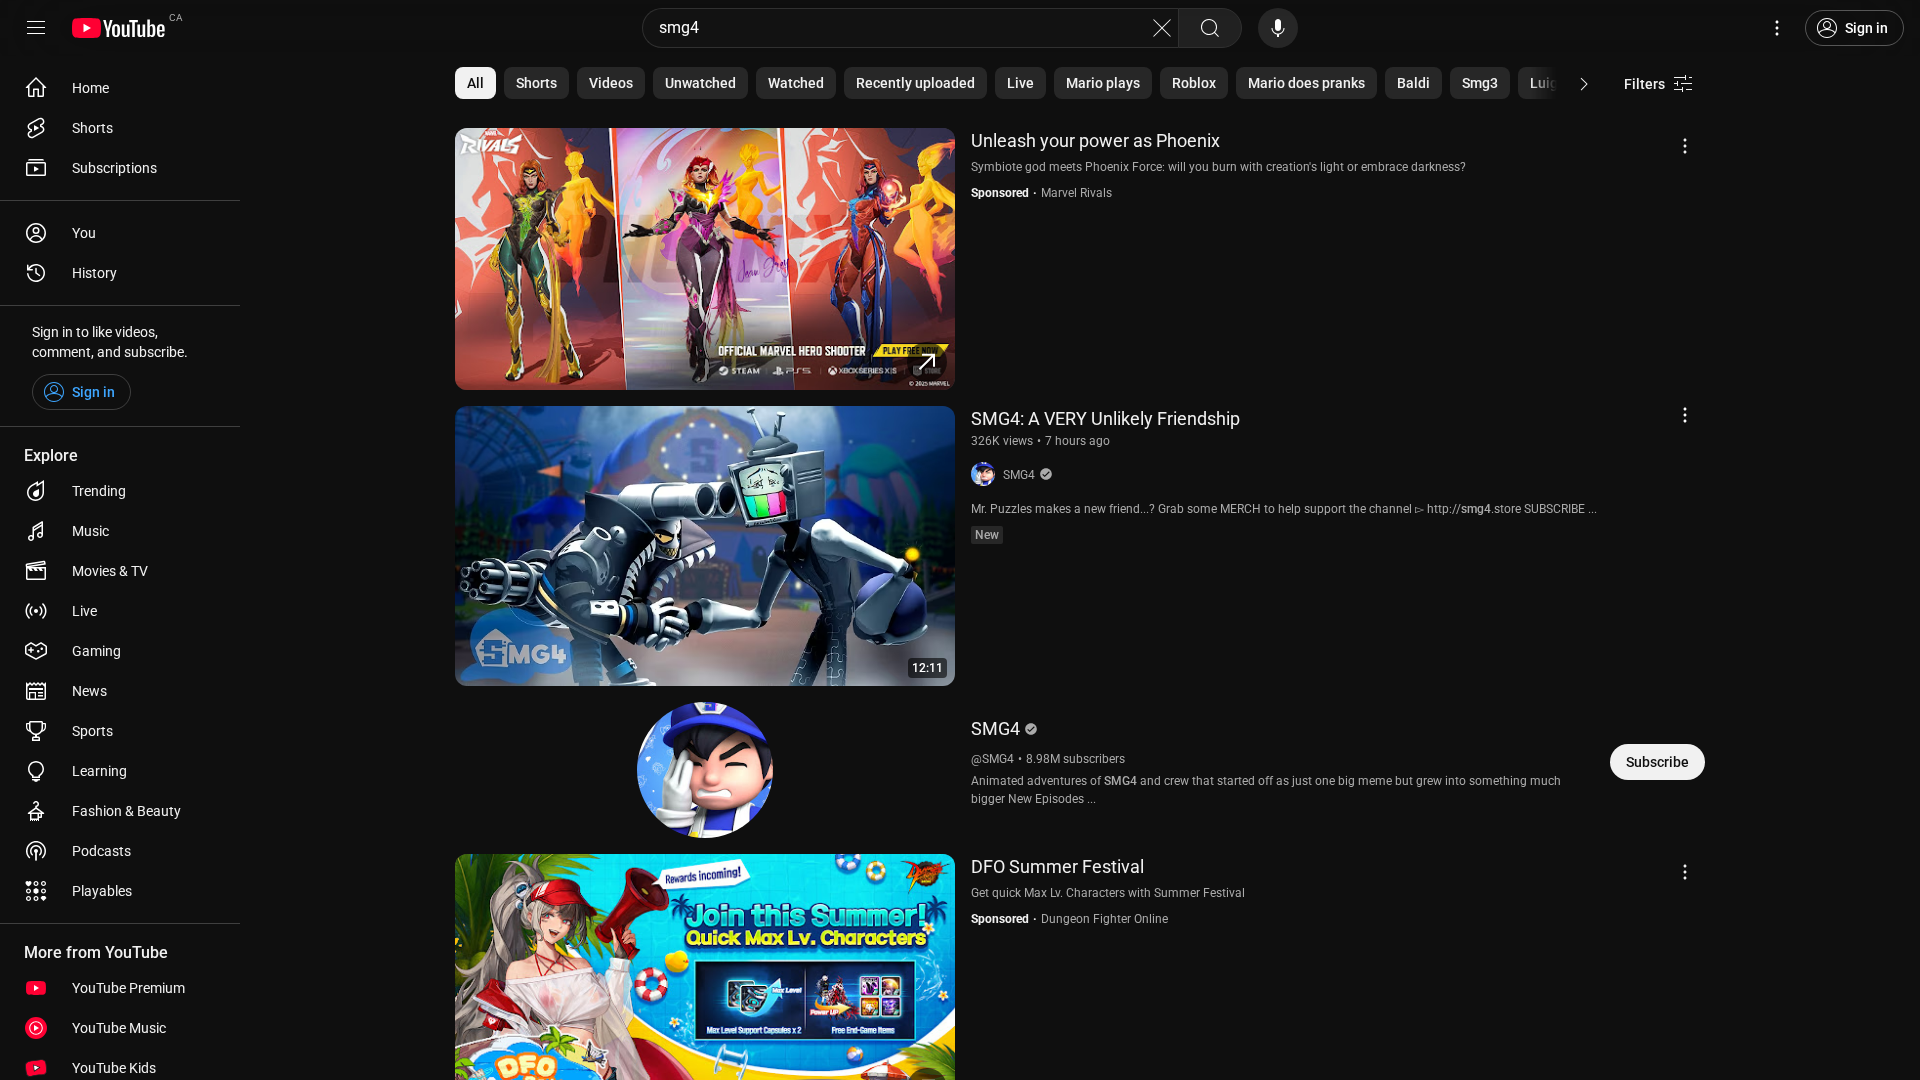The height and width of the screenshot is (1080, 1920).
Task: Open Gaming under Explore
Action: tap(120, 651)
